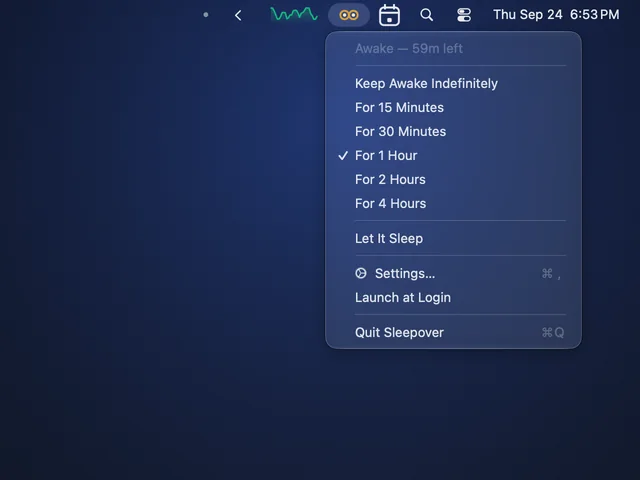
Task: Click the small dot menu bar item
Action: pos(206,15)
